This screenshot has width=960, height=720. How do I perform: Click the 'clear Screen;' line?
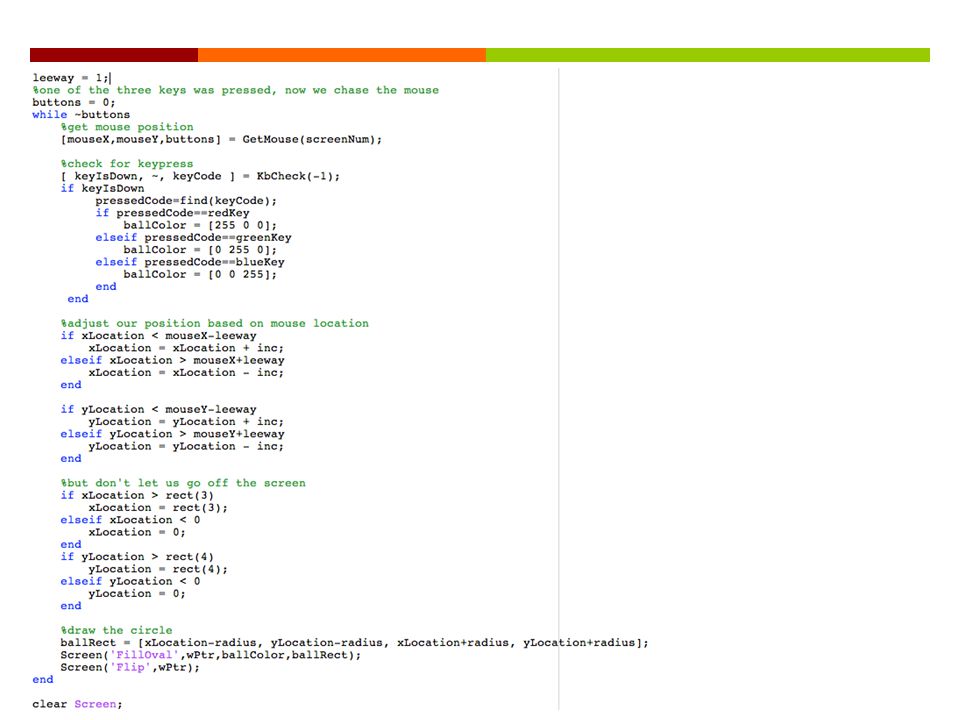point(77,703)
